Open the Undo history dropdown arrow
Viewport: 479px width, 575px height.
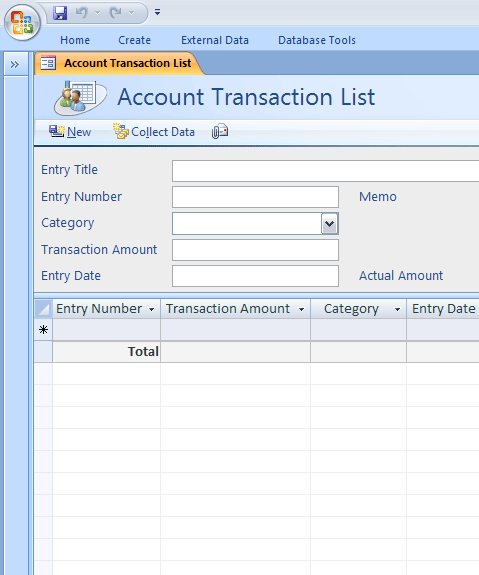click(97, 13)
